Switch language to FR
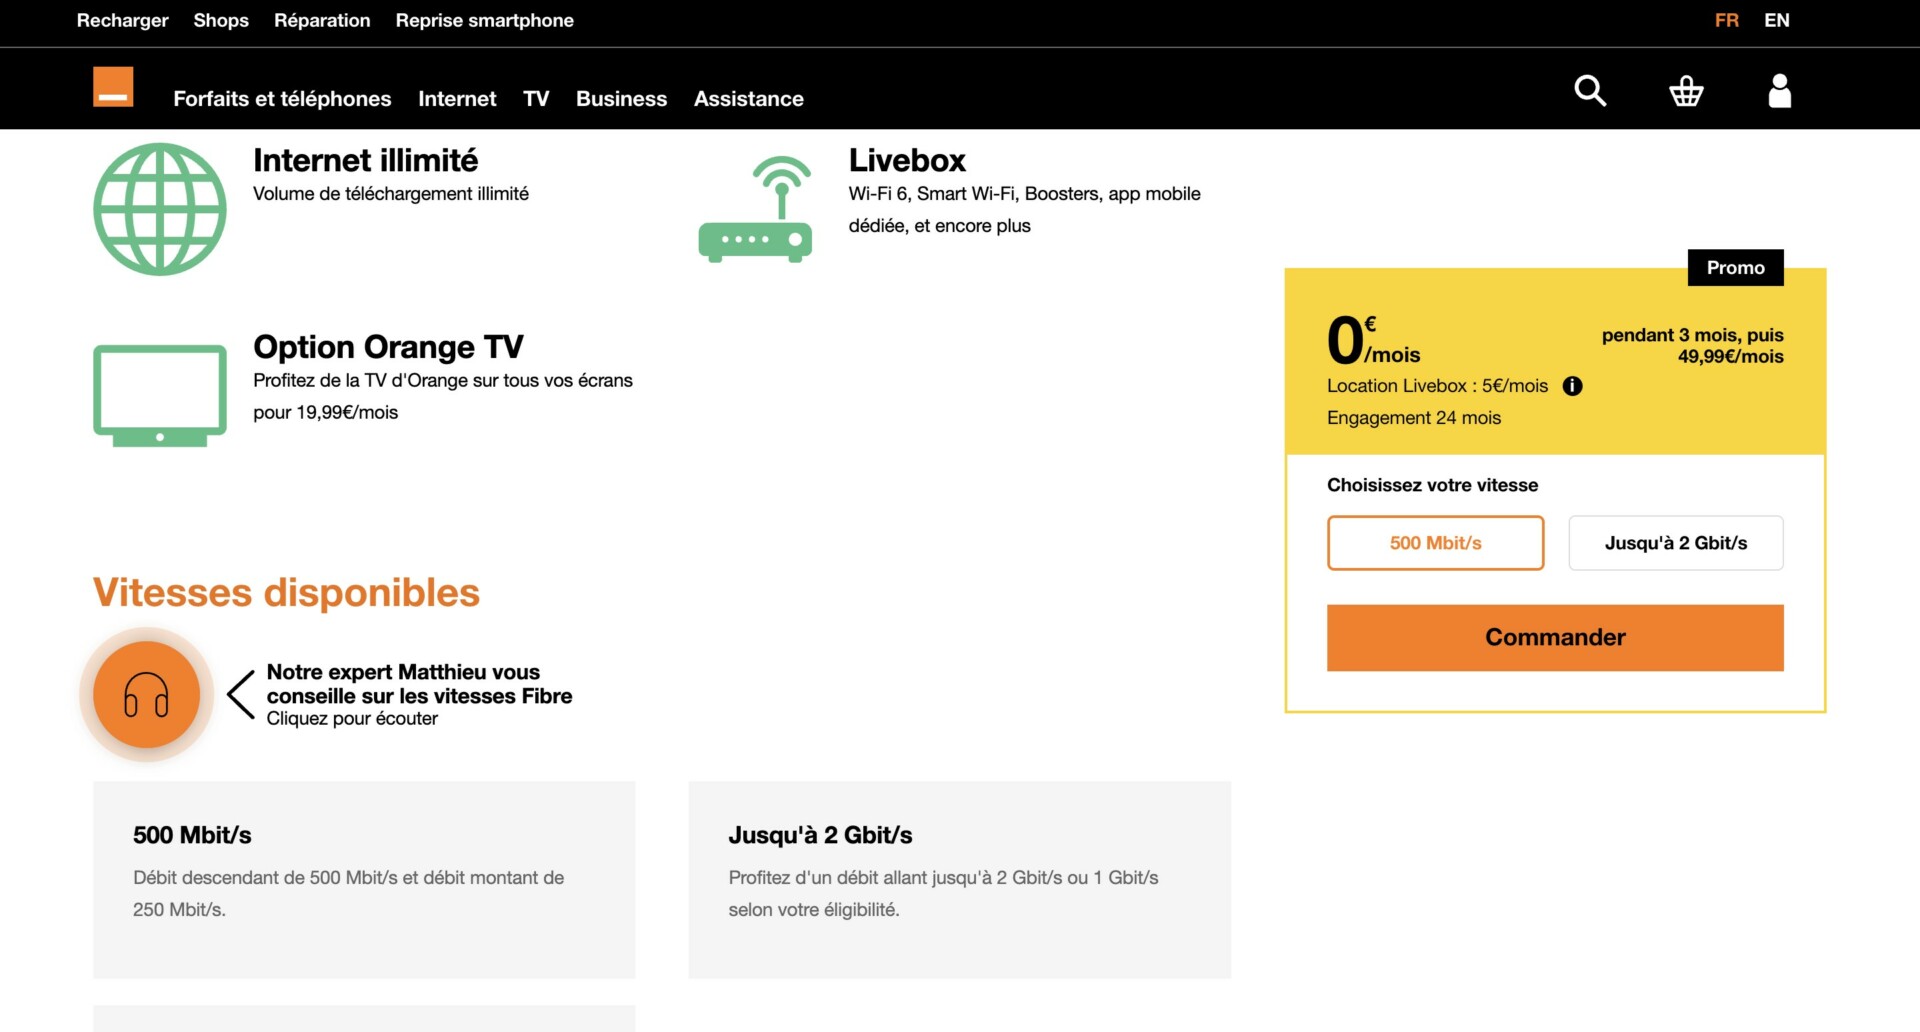This screenshot has width=1920, height=1032. 1727,20
